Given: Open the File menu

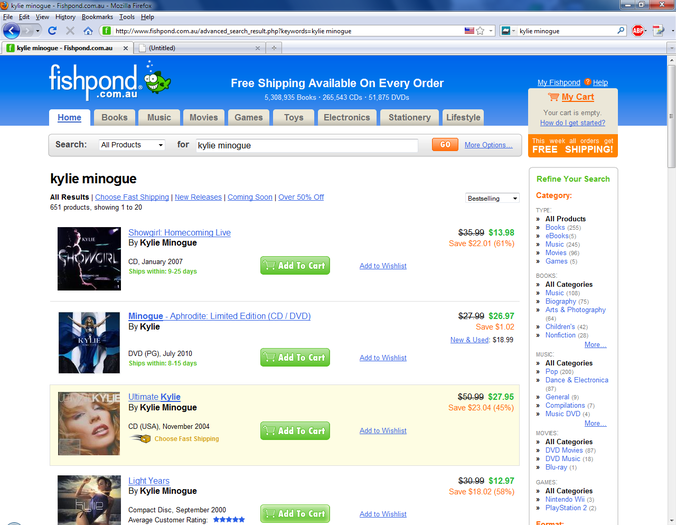Looking at the screenshot, I should point(8,17).
